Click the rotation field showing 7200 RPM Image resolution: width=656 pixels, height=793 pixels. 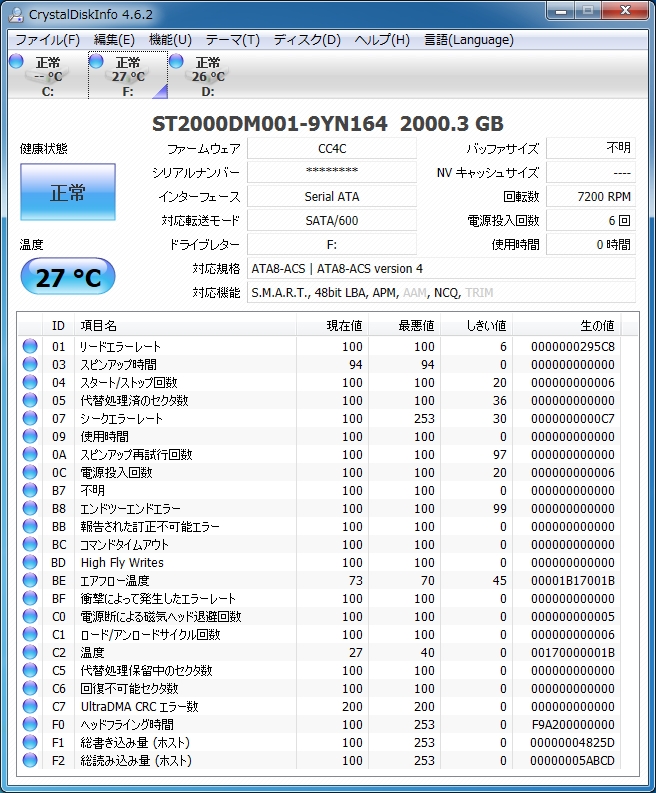pos(591,196)
